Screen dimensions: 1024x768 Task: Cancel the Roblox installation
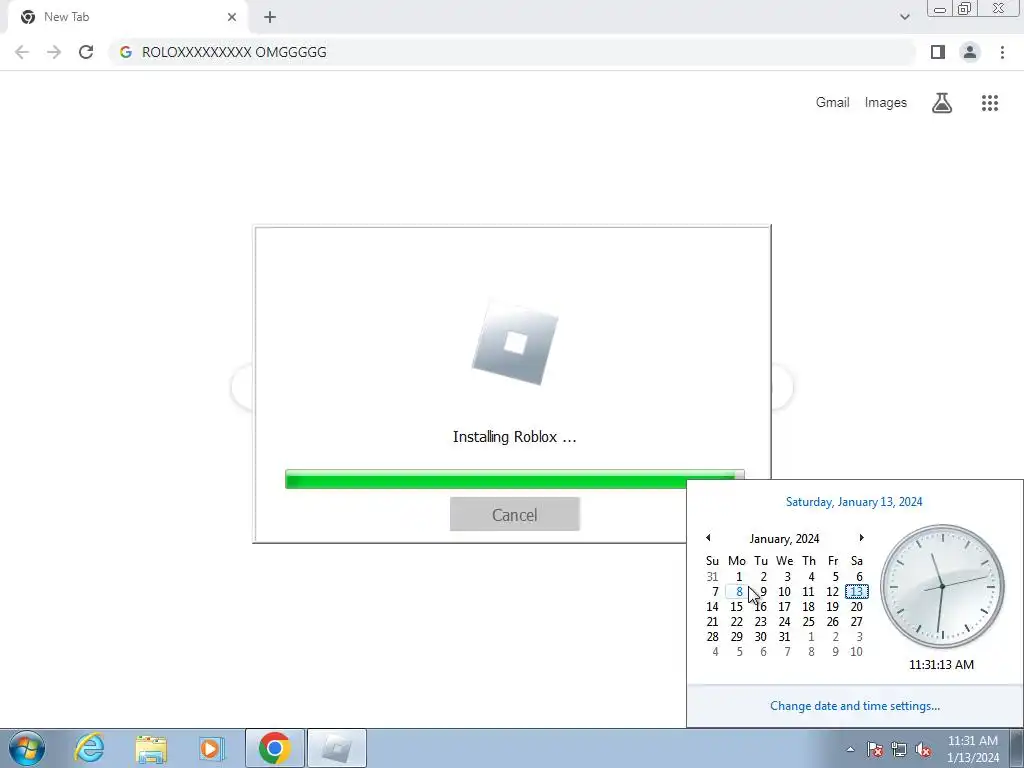515,515
